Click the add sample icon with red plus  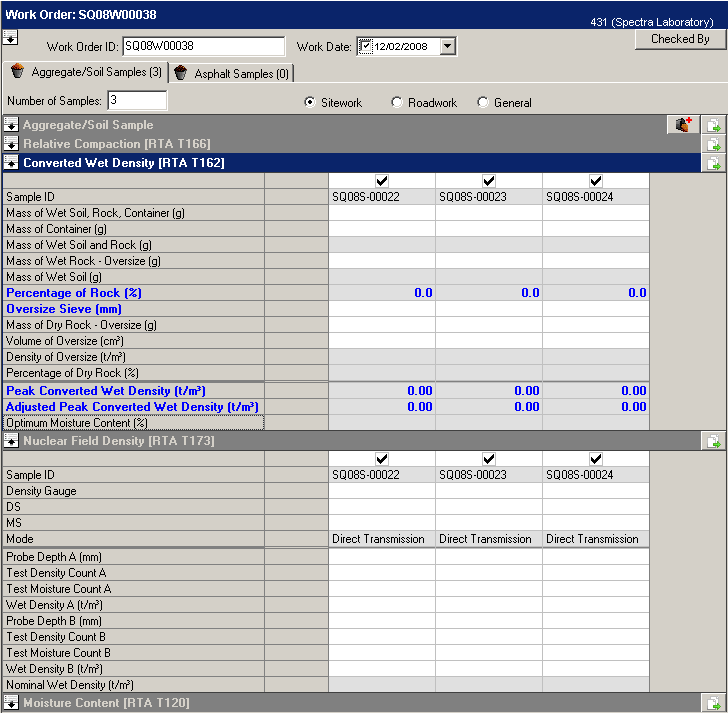coord(683,125)
